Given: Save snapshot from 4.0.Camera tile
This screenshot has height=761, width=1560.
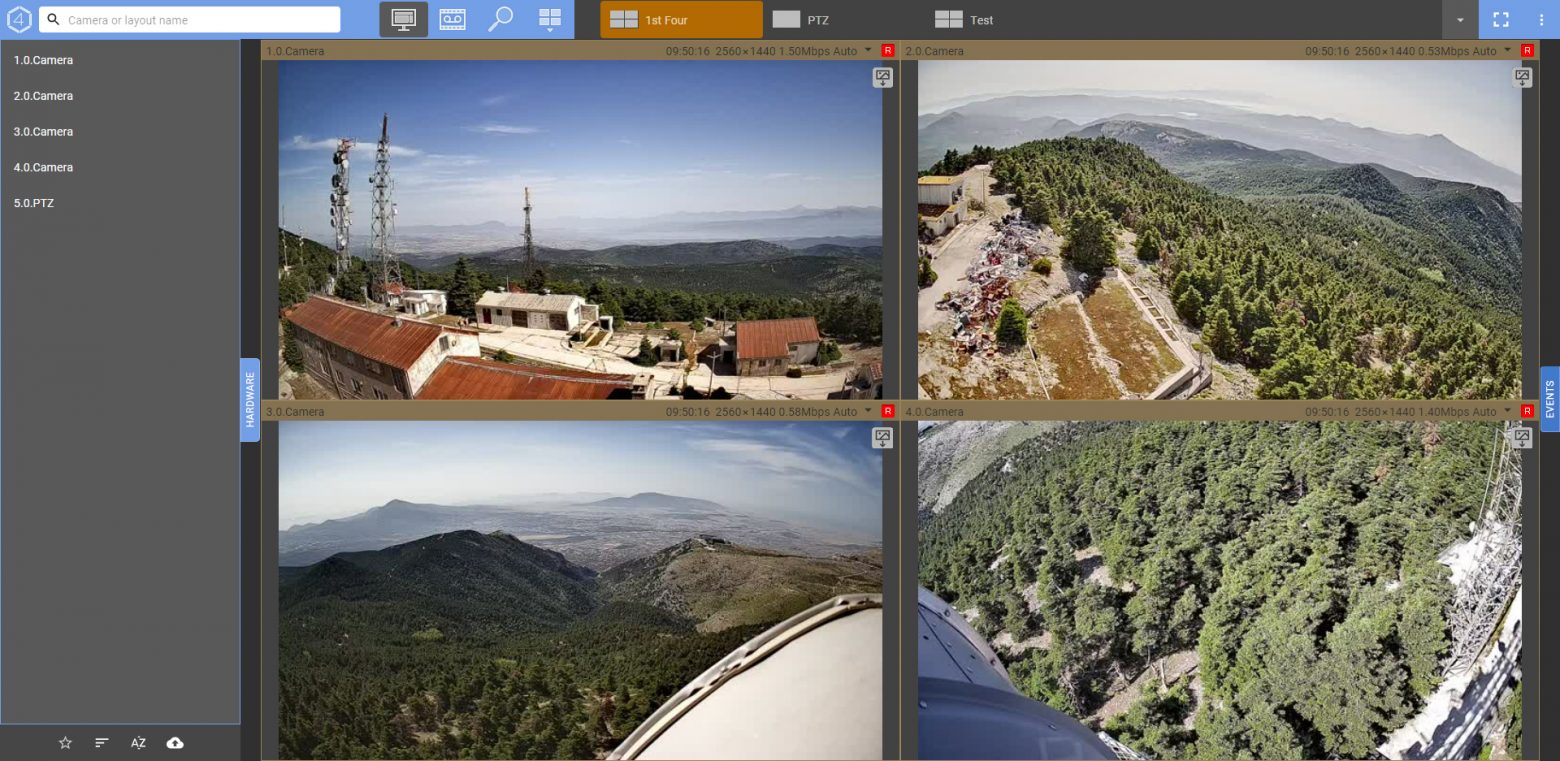Looking at the screenshot, I should (1521, 437).
